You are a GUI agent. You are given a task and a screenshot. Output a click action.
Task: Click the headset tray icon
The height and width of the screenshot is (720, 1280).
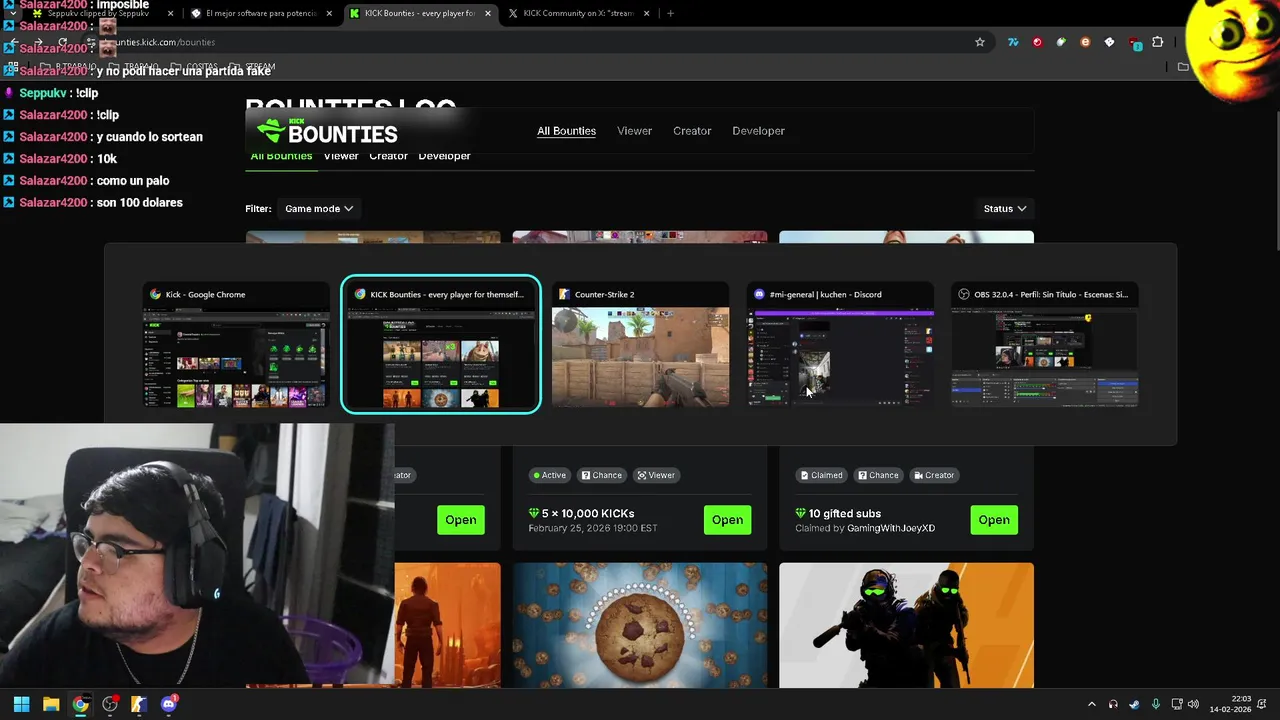pyautogui.click(x=1113, y=705)
